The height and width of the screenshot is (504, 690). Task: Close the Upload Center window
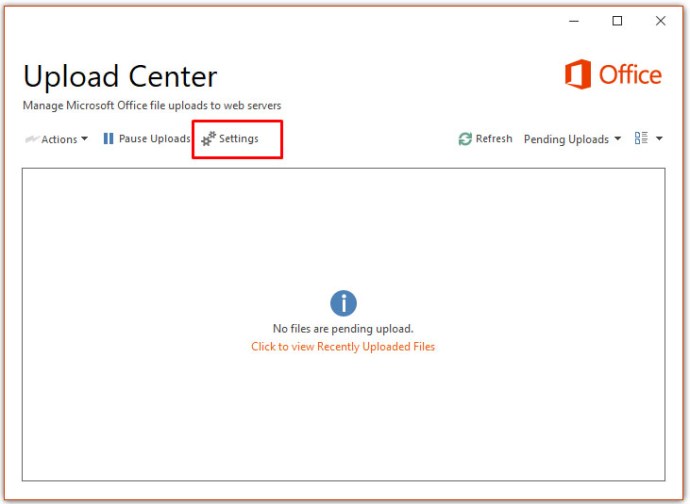pyautogui.click(x=661, y=21)
